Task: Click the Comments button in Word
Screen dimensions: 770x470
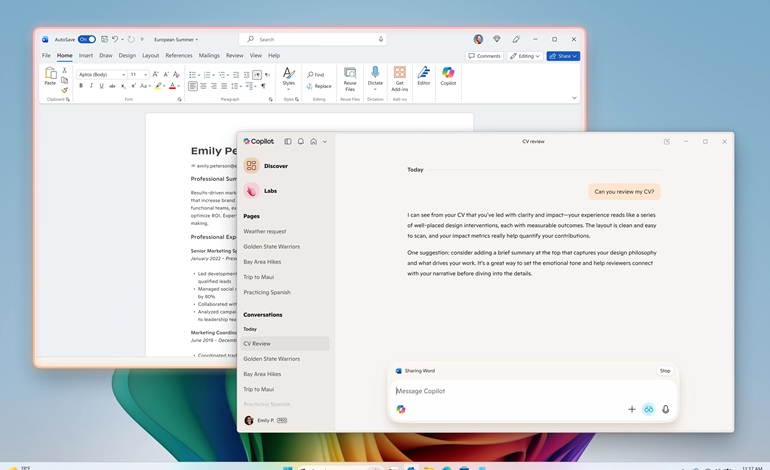Action: point(485,56)
